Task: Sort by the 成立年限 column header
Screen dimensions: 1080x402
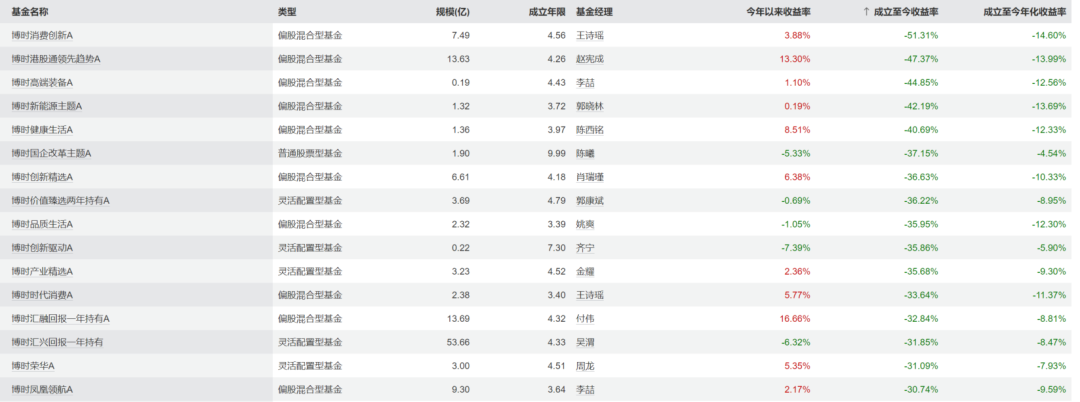Action: tap(547, 12)
